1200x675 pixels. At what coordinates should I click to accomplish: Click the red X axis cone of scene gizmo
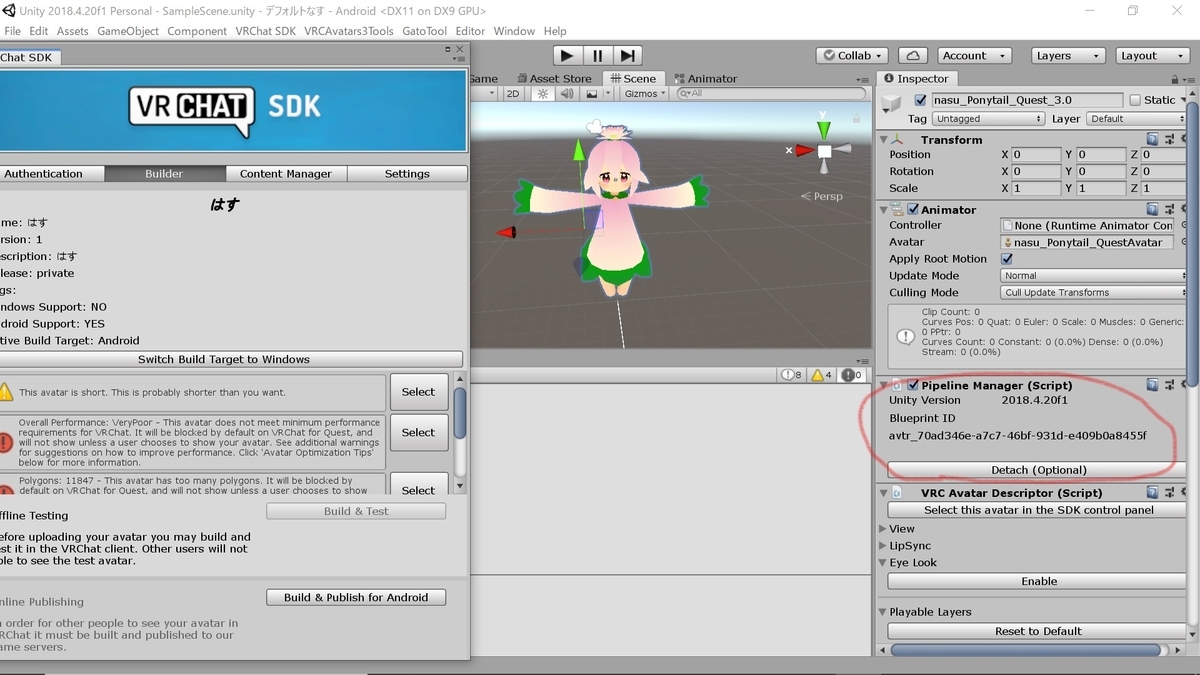click(804, 151)
